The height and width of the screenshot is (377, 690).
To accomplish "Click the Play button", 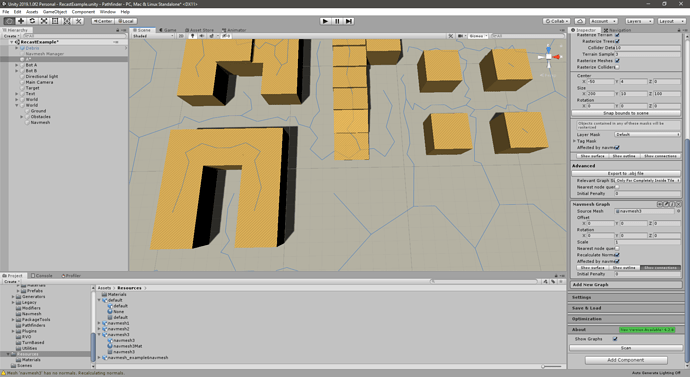I will click(x=325, y=21).
